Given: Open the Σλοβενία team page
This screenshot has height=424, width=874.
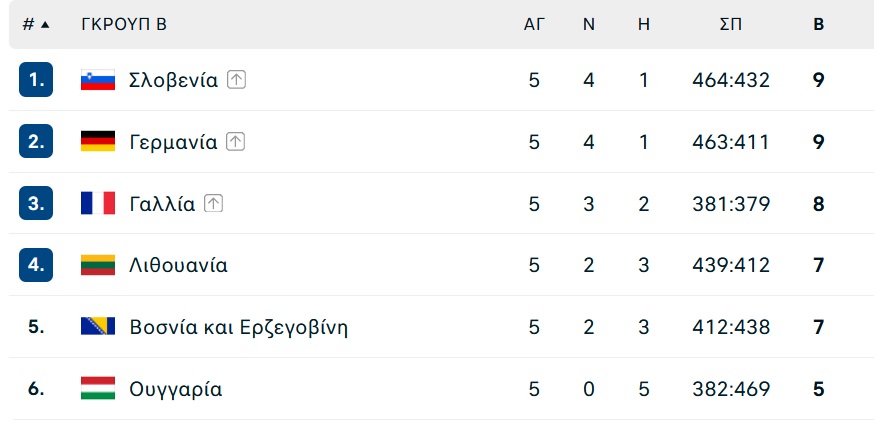Looking at the screenshot, I should (173, 80).
